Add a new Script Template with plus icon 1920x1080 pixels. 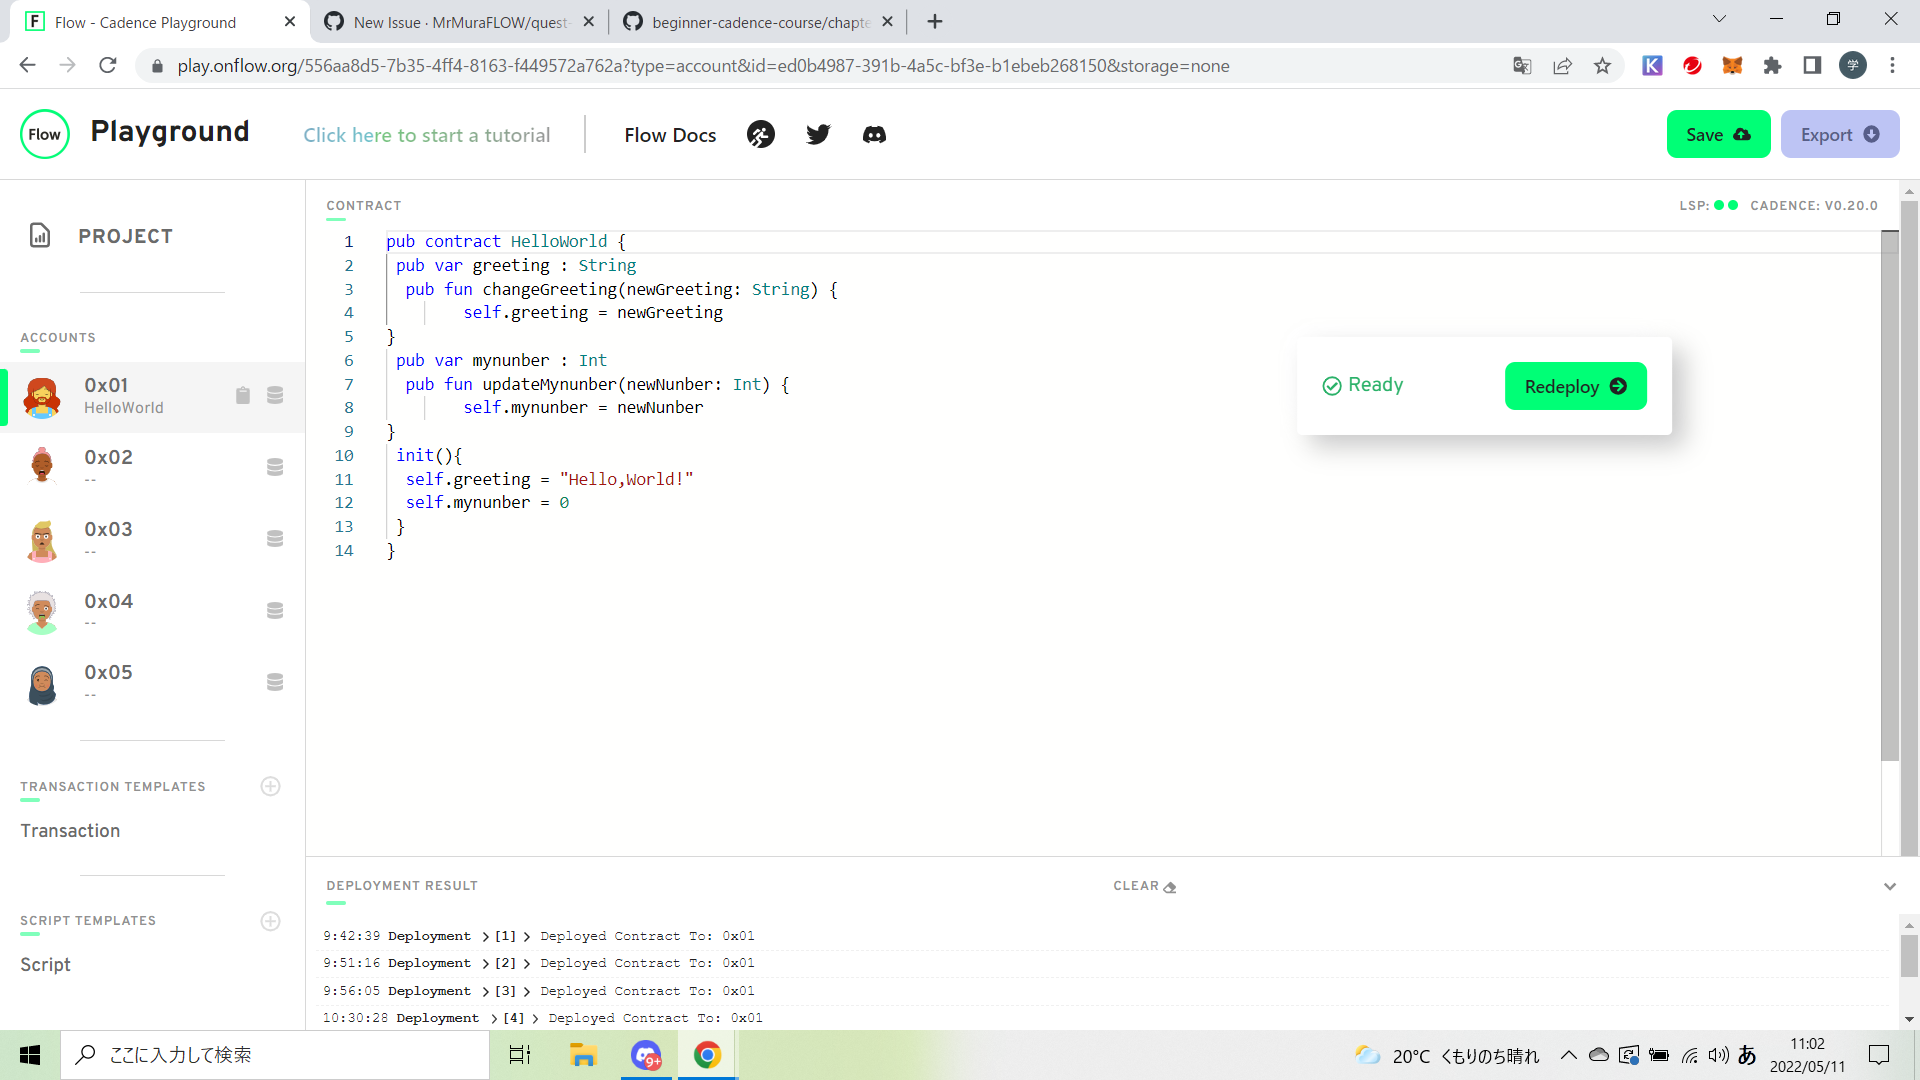coord(270,921)
